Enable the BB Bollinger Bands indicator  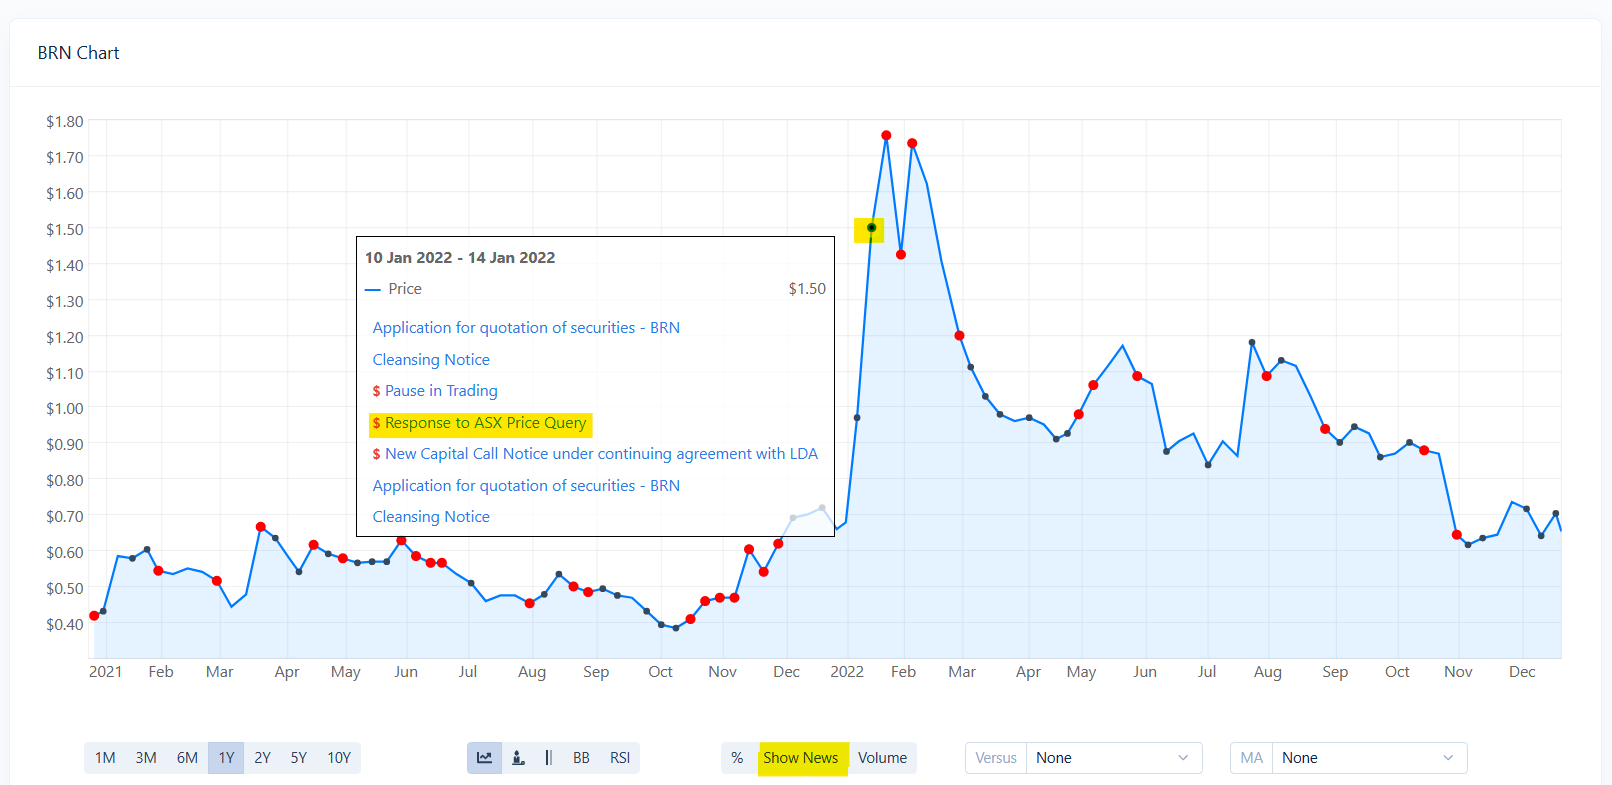[x=581, y=758]
